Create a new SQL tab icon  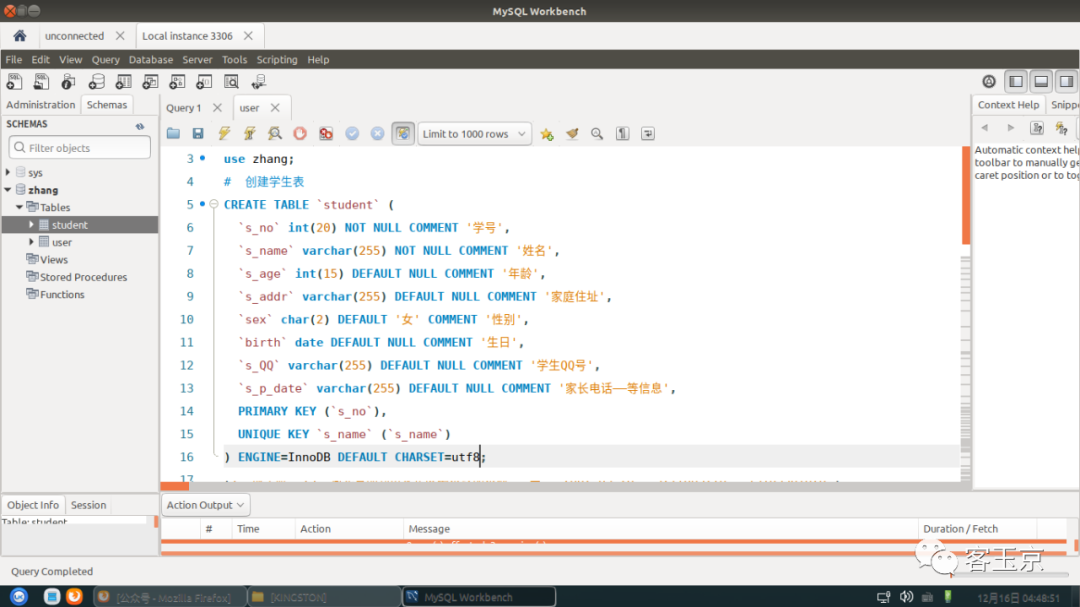coord(14,82)
